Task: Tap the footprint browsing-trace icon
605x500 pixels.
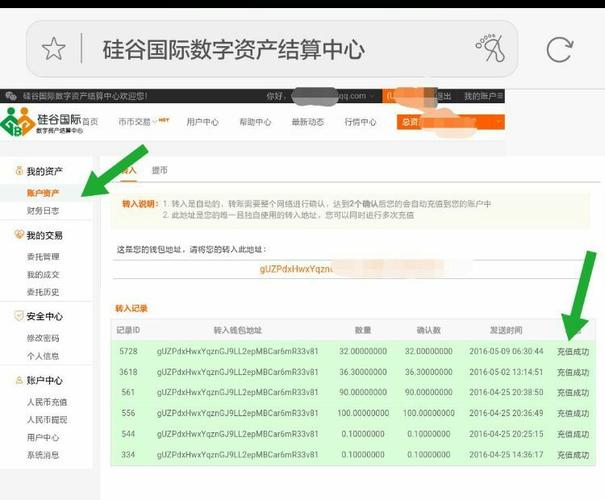Action: (x=490, y=48)
